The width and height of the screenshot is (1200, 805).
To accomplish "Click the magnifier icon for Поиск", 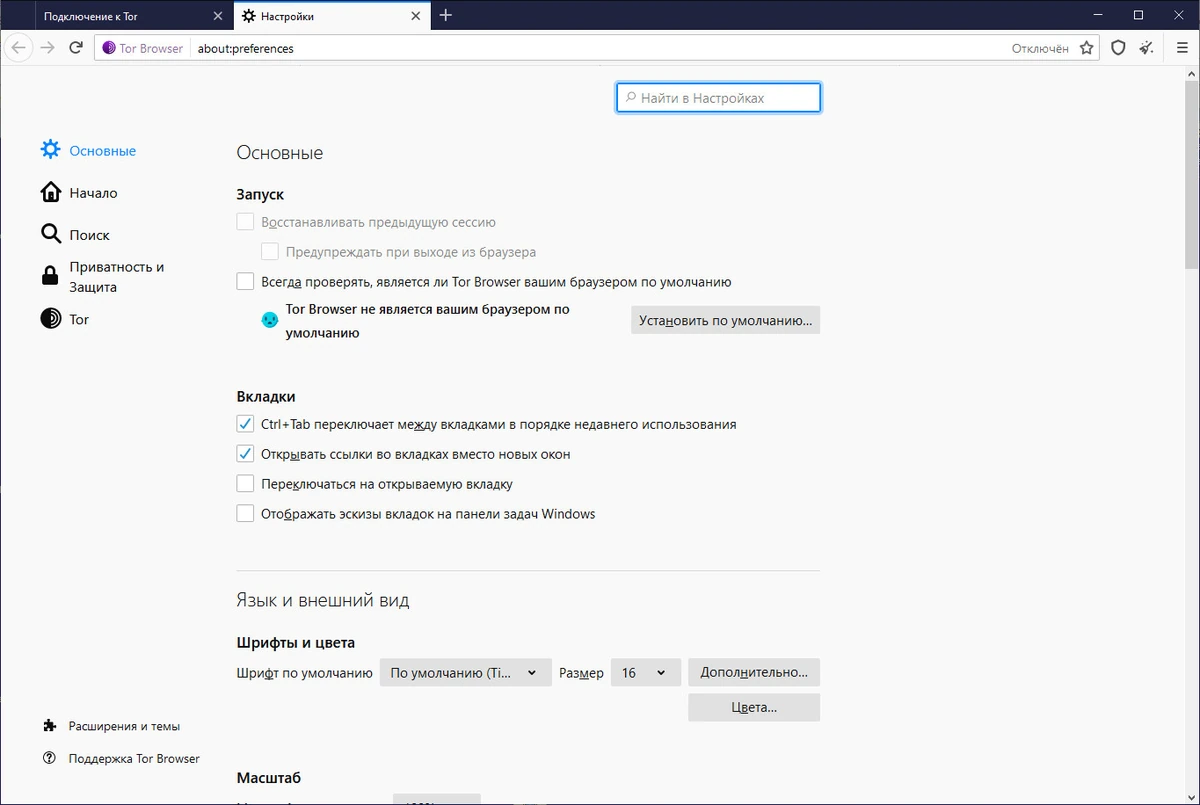I will [50, 234].
